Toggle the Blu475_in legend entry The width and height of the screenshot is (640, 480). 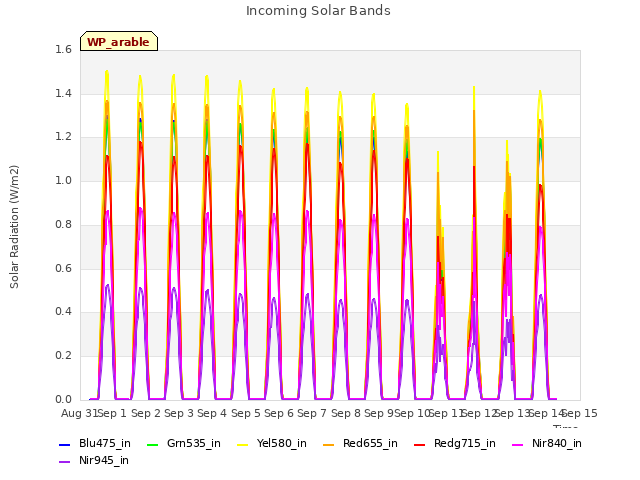(x=95, y=443)
